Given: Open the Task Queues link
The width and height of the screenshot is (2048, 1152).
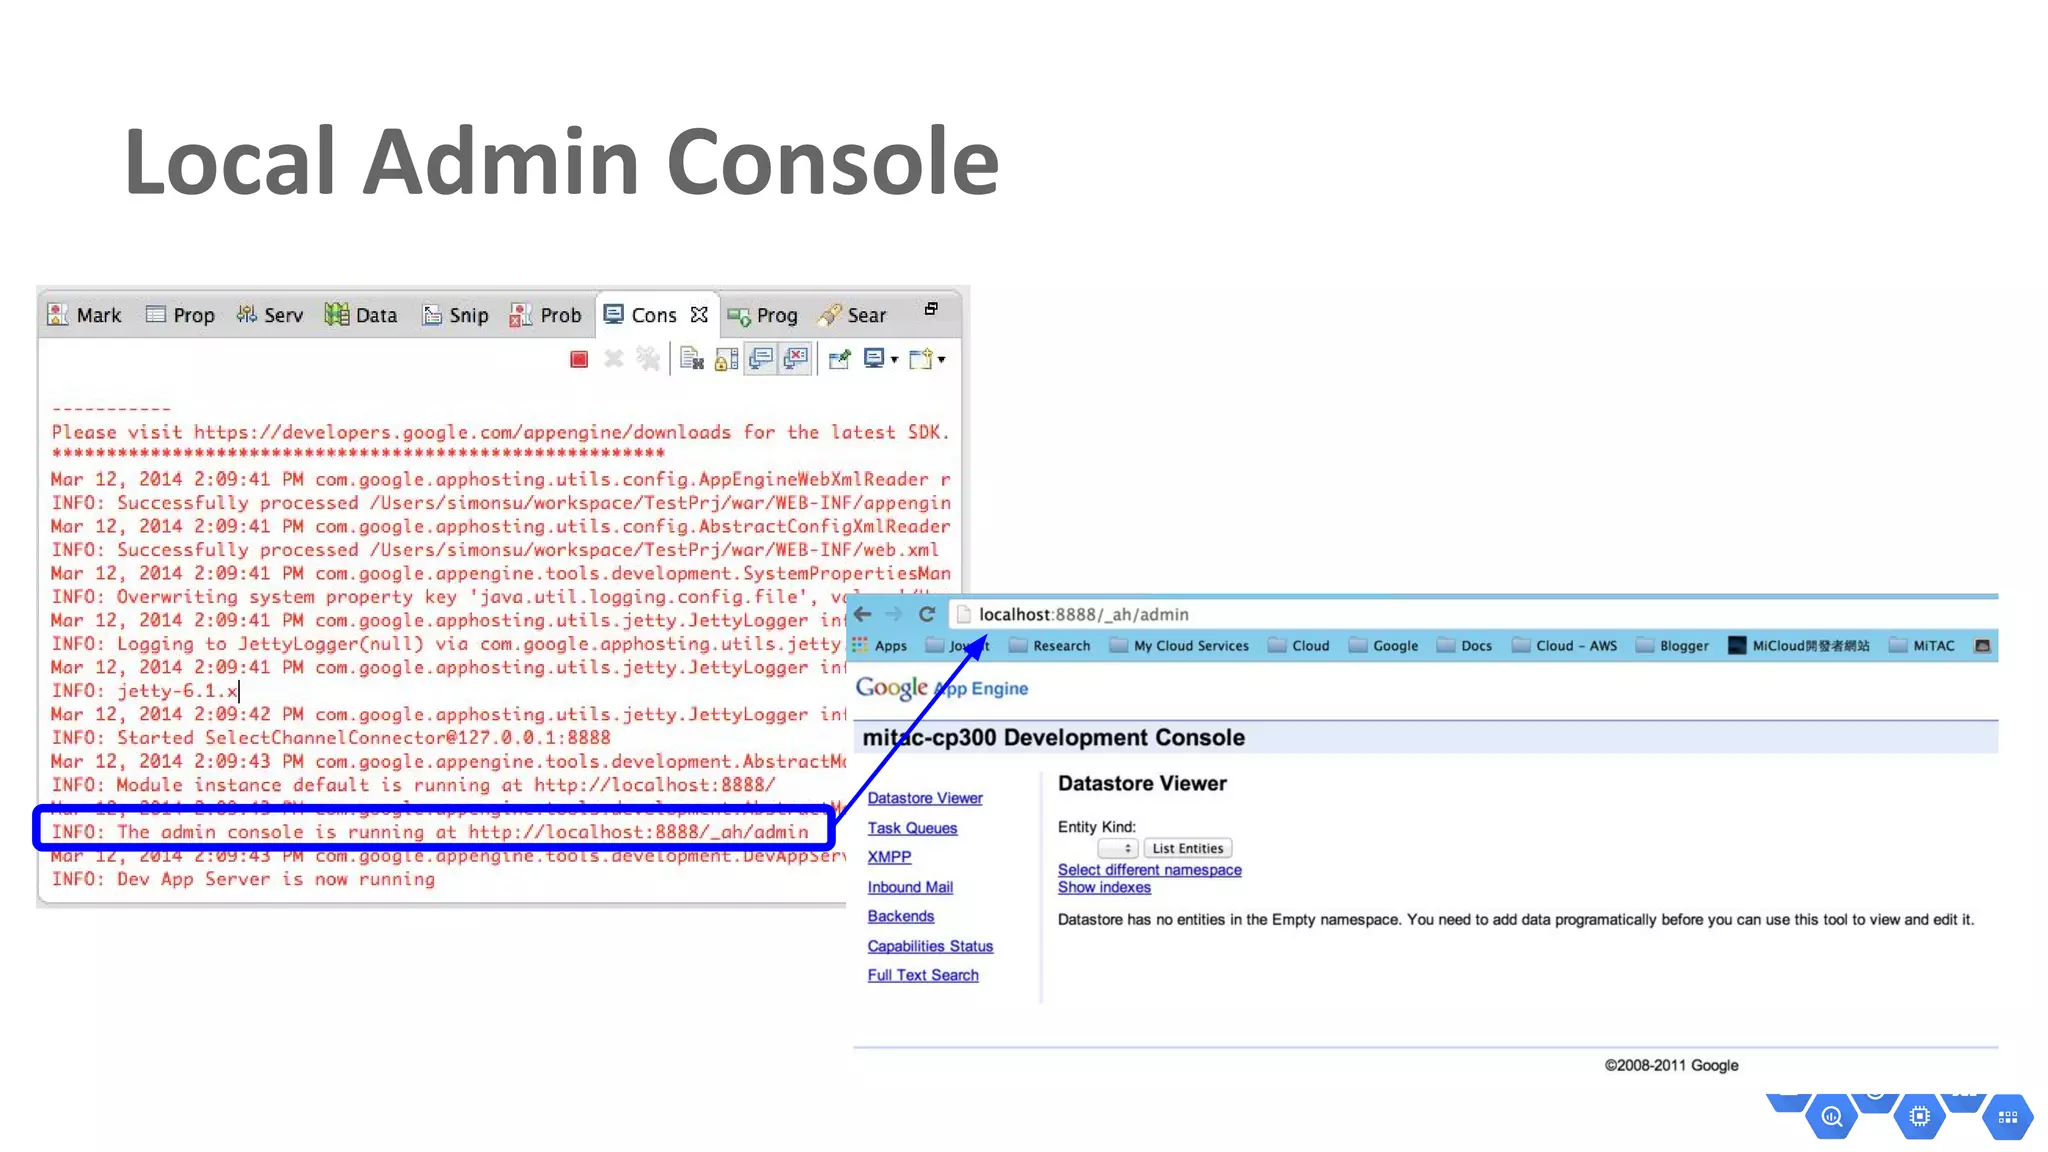Looking at the screenshot, I should (912, 828).
